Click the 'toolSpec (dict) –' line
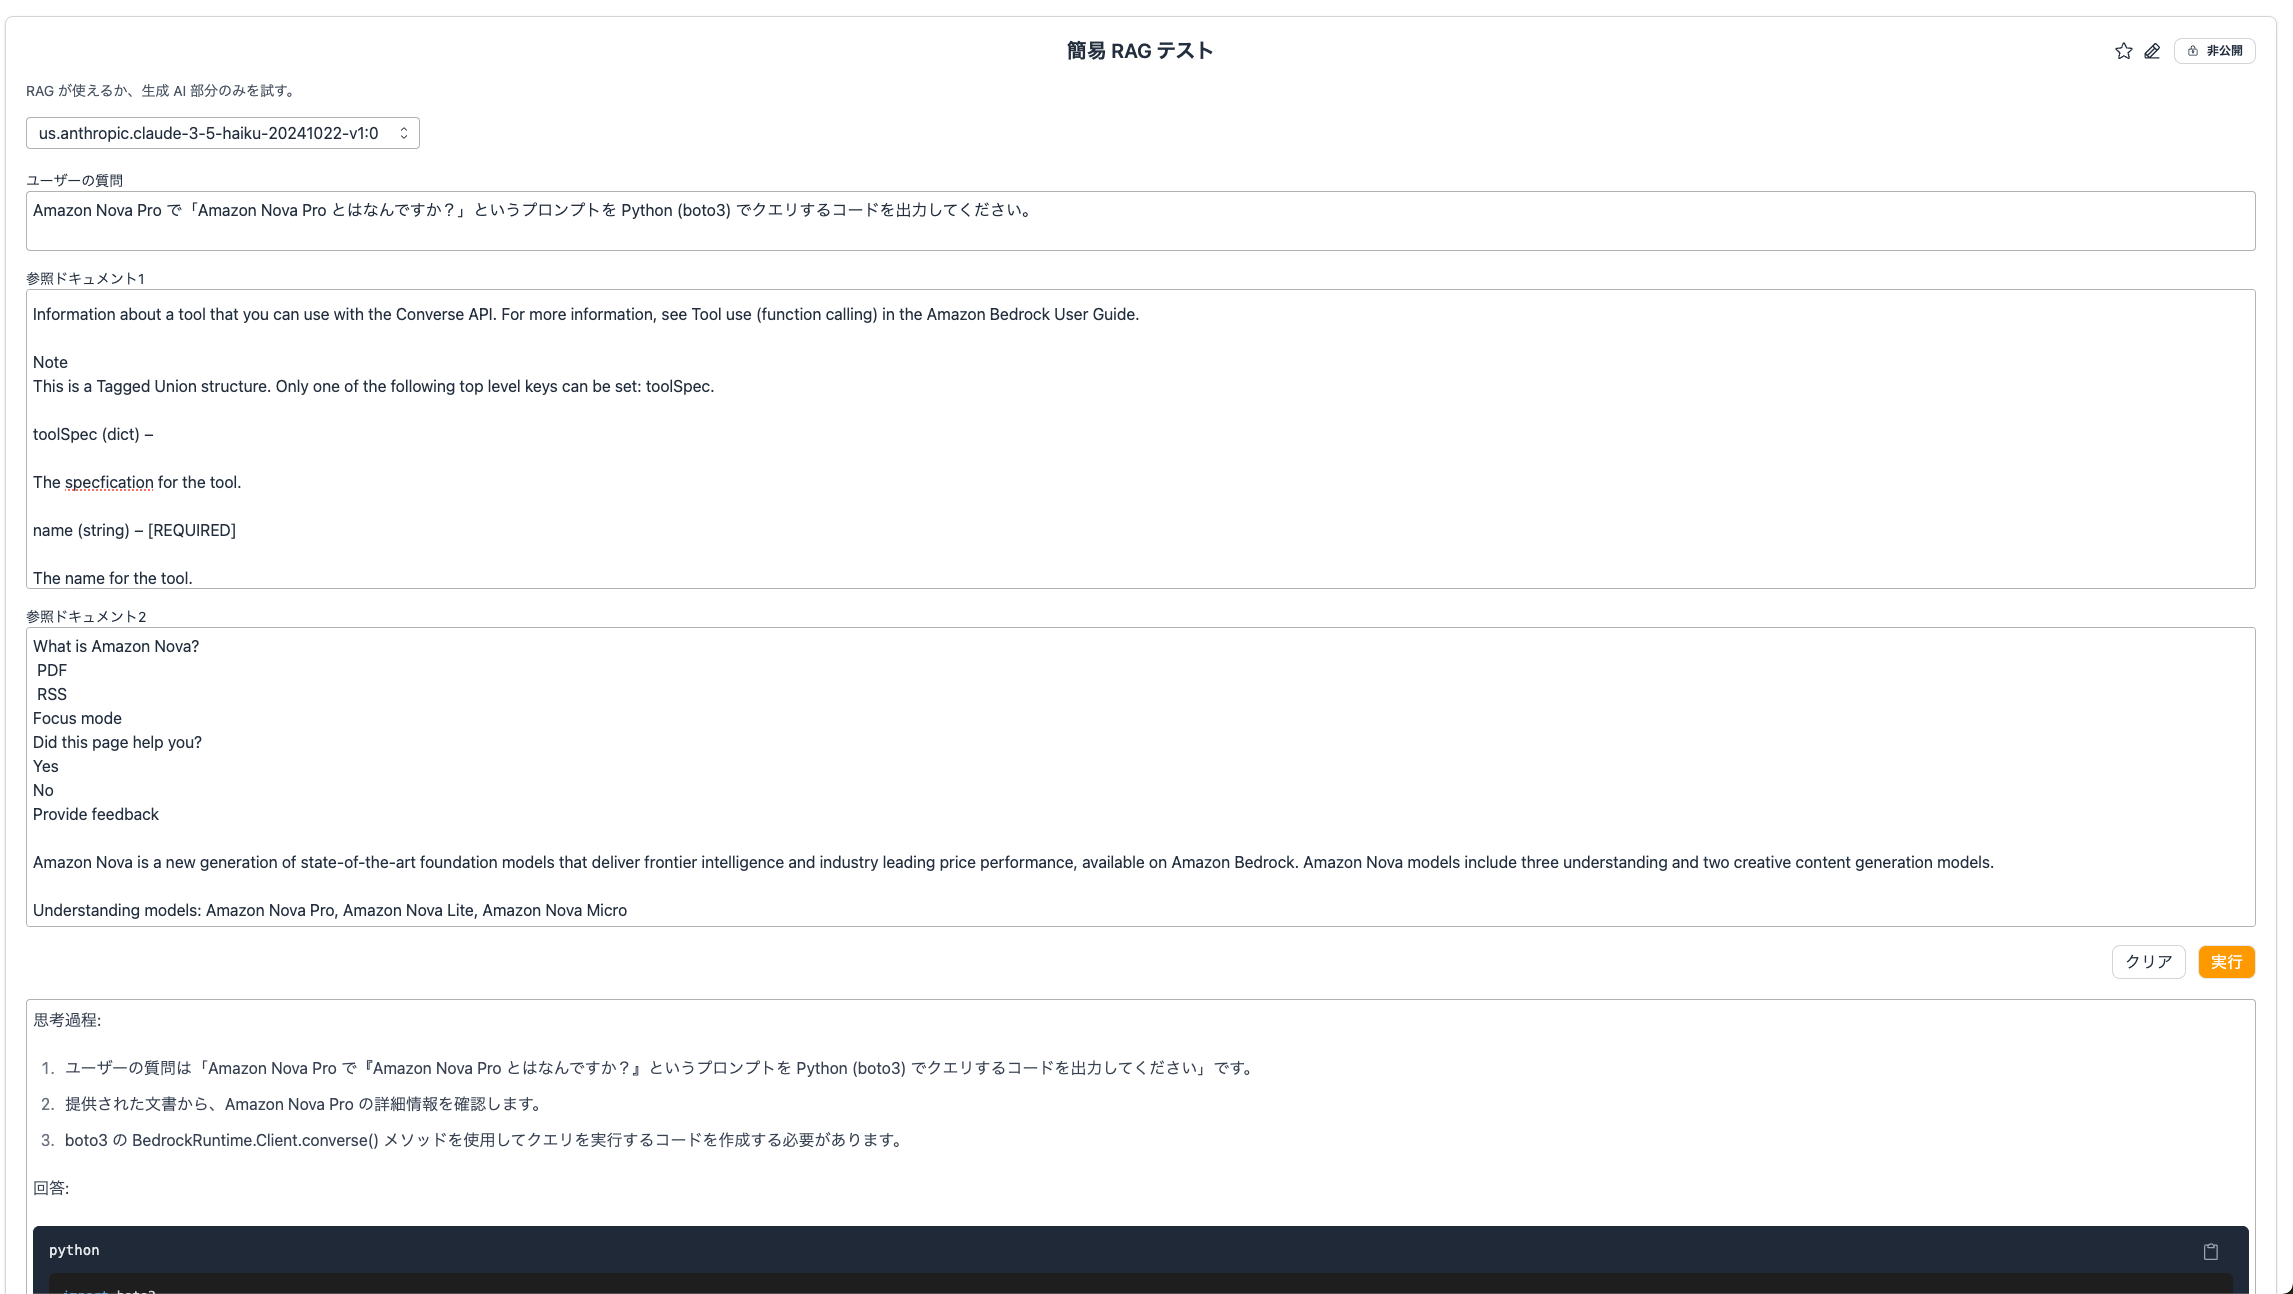 click(93, 434)
